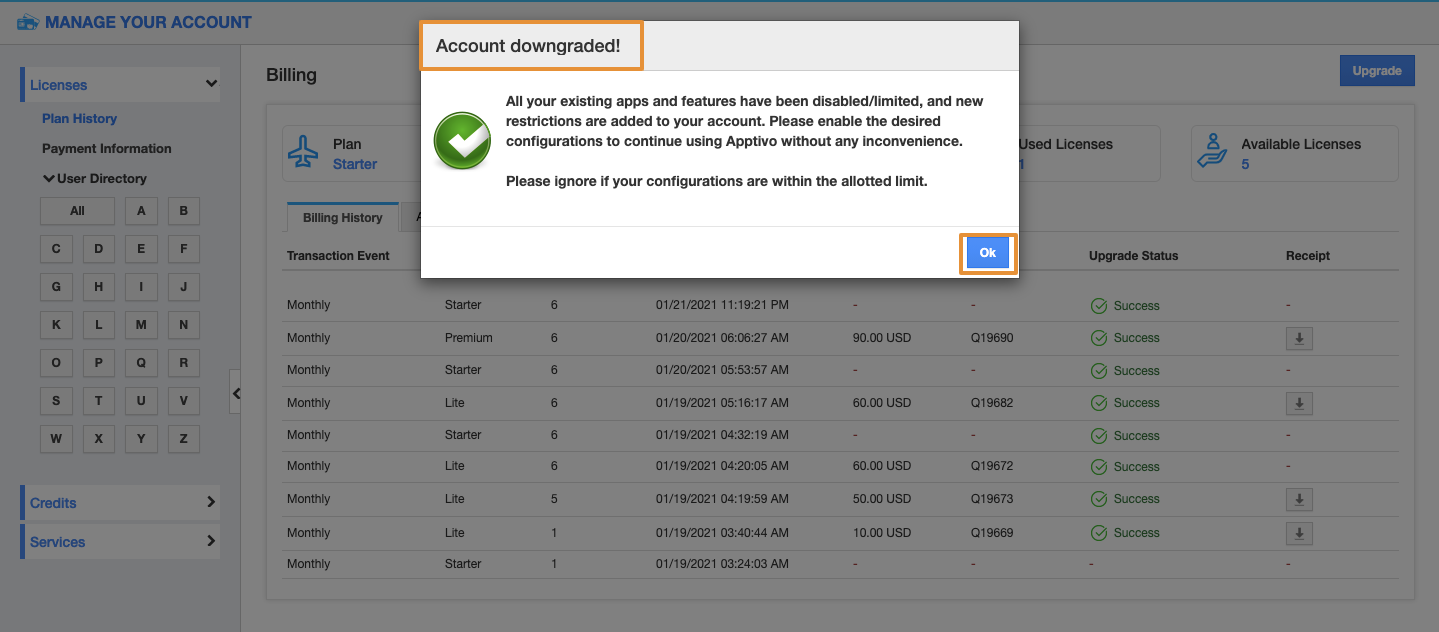Click the Available Licenses hand icon
The image size is (1439, 632).
[1213, 153]
